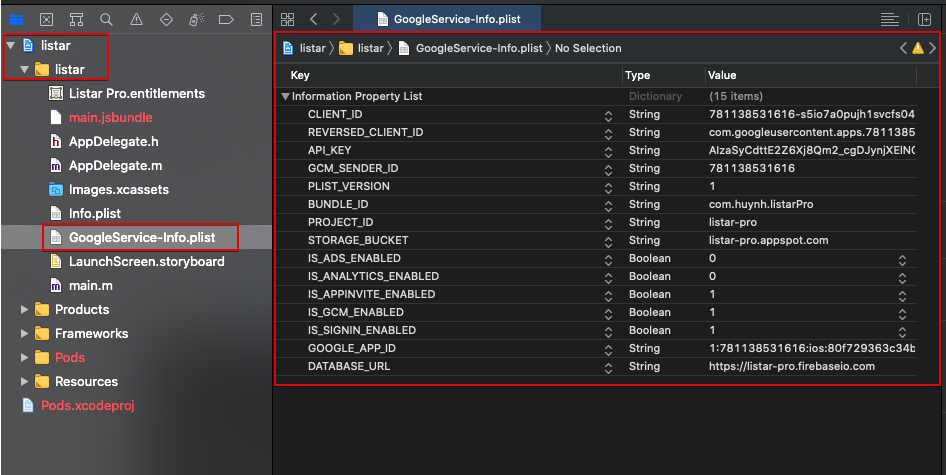Click the REVERSED_CLIENT_ID key
946x475 pixels.
(x=365, y=132)
